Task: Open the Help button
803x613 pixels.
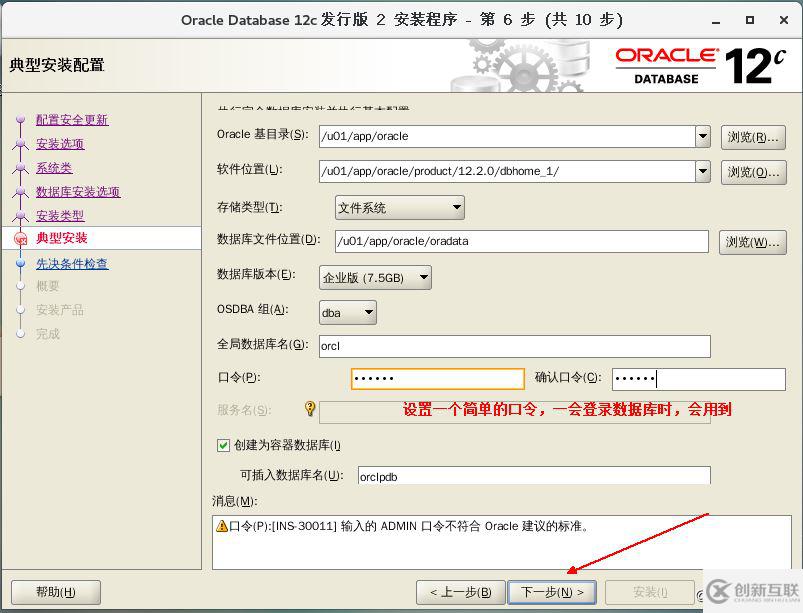Action: pyautogui.click(x=56, y=592)
